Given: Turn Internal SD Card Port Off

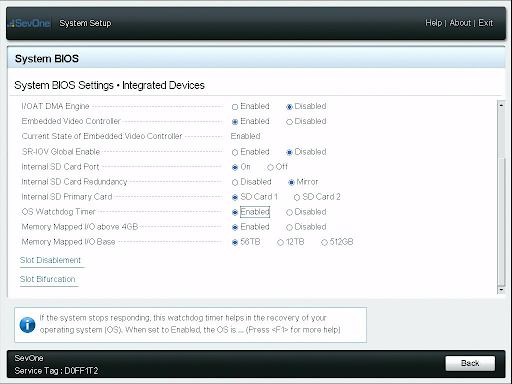Looking at the screenshot, I should coord(270,167).
